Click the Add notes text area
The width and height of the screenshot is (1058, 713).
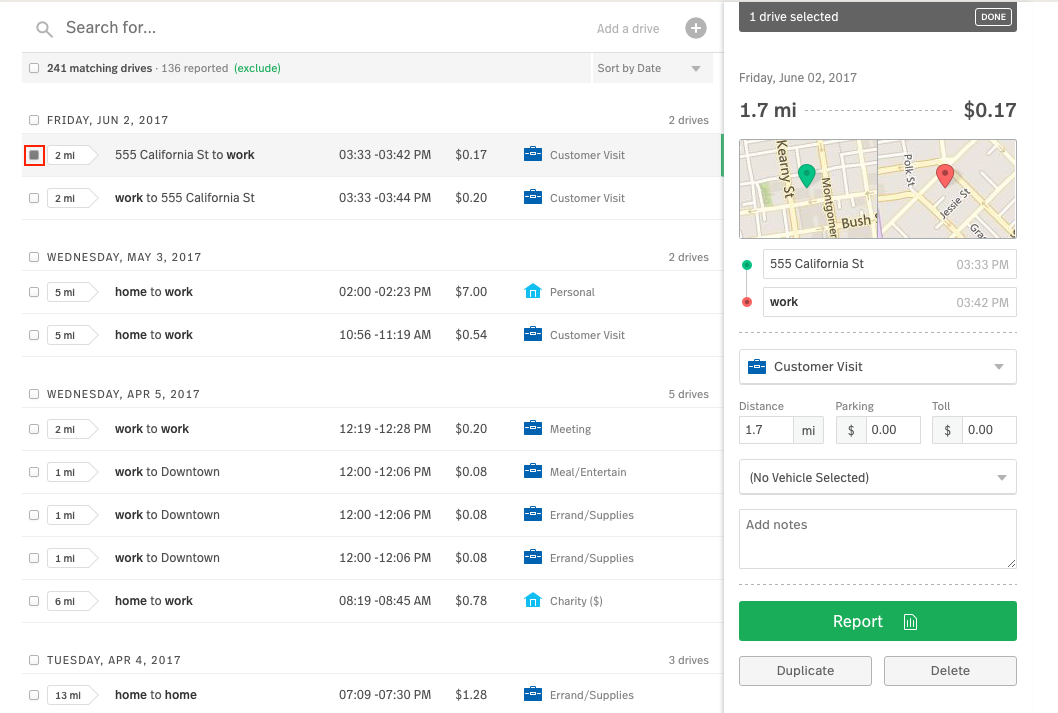(x=878, y=539)
